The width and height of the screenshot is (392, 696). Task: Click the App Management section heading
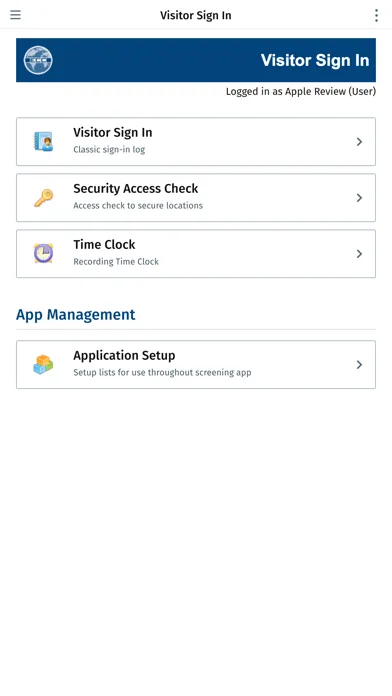(x=75, y=315)
